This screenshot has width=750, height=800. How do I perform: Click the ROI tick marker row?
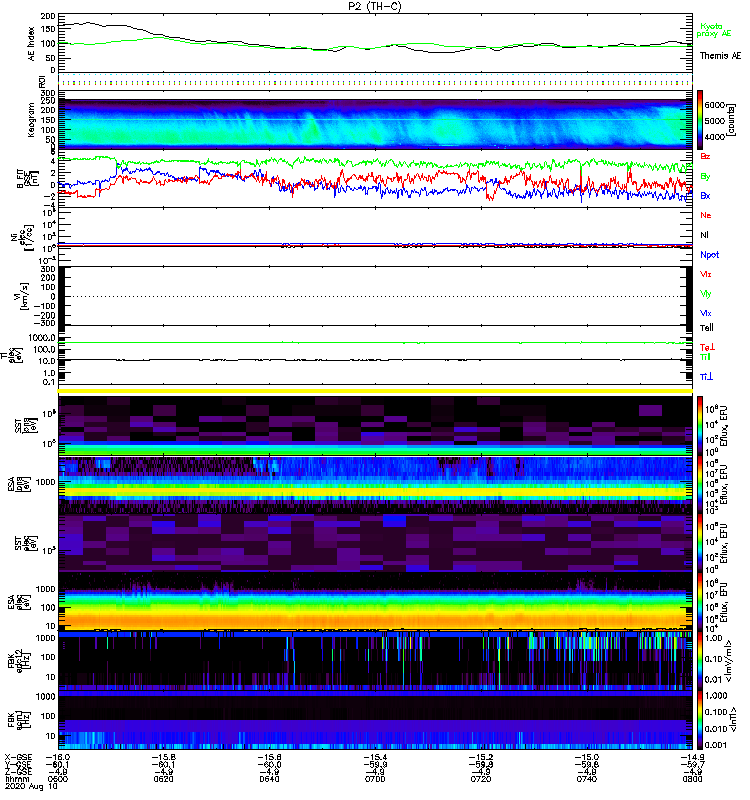click(x=375, y=82)
